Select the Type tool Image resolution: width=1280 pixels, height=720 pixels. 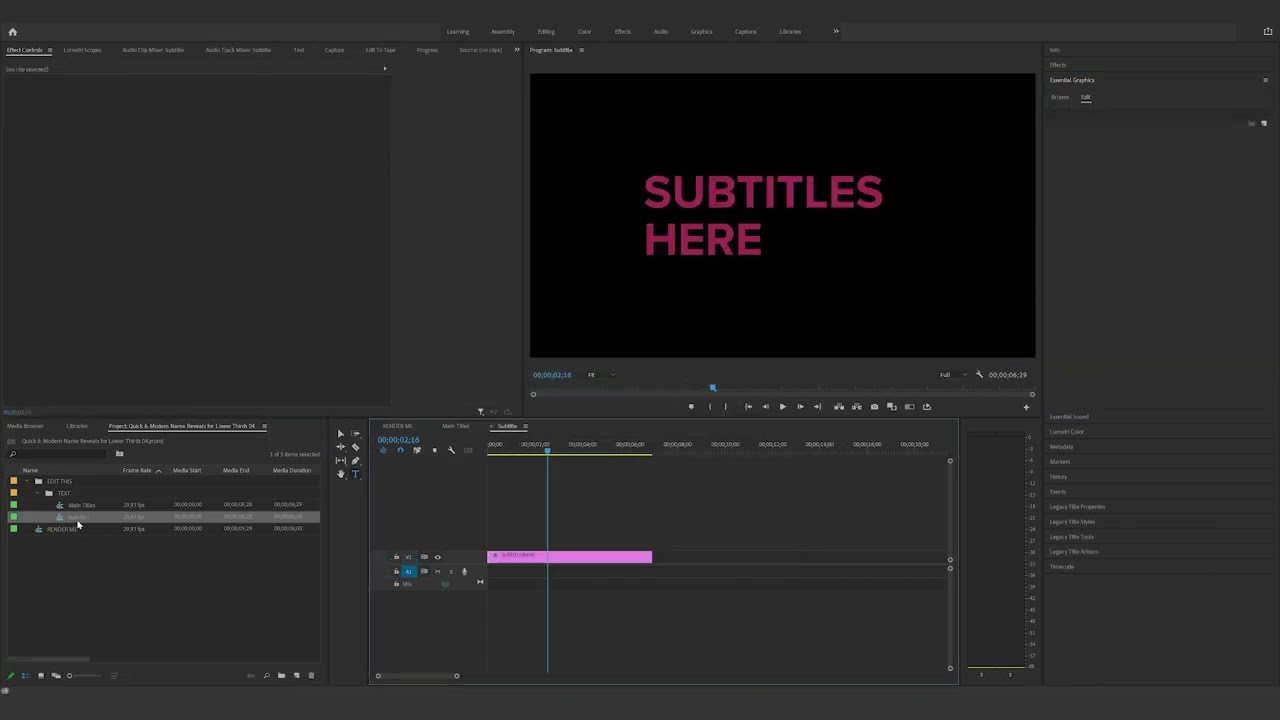click(355, 474)
